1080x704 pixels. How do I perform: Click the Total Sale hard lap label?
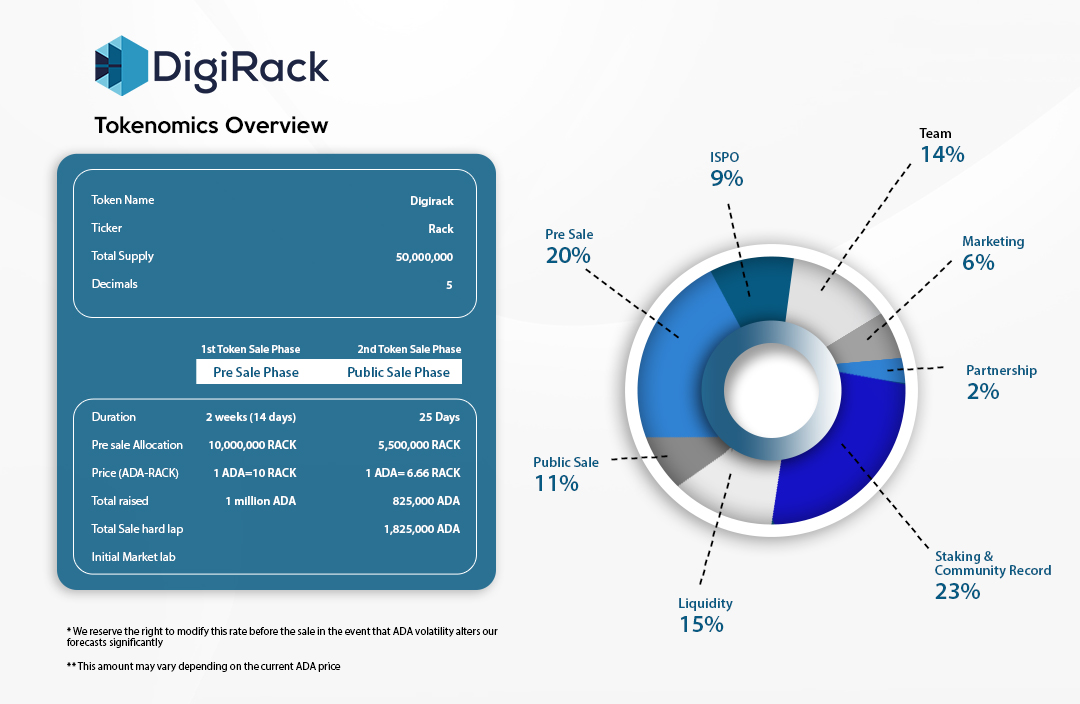click(137, 529)
